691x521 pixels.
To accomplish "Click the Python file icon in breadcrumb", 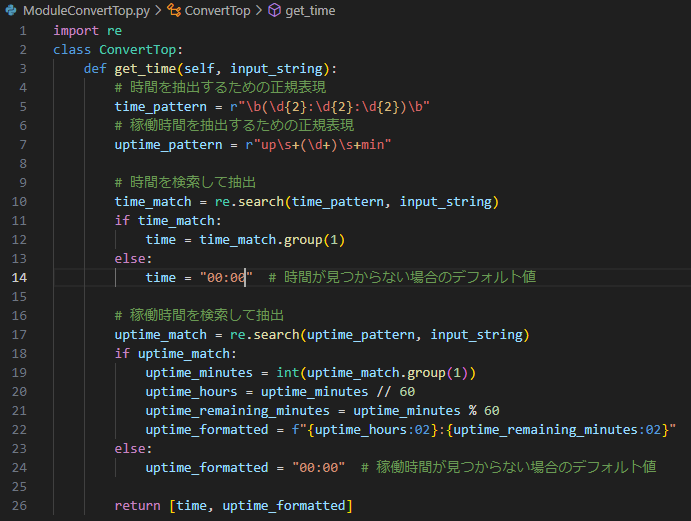I will (x=11, y=10).
